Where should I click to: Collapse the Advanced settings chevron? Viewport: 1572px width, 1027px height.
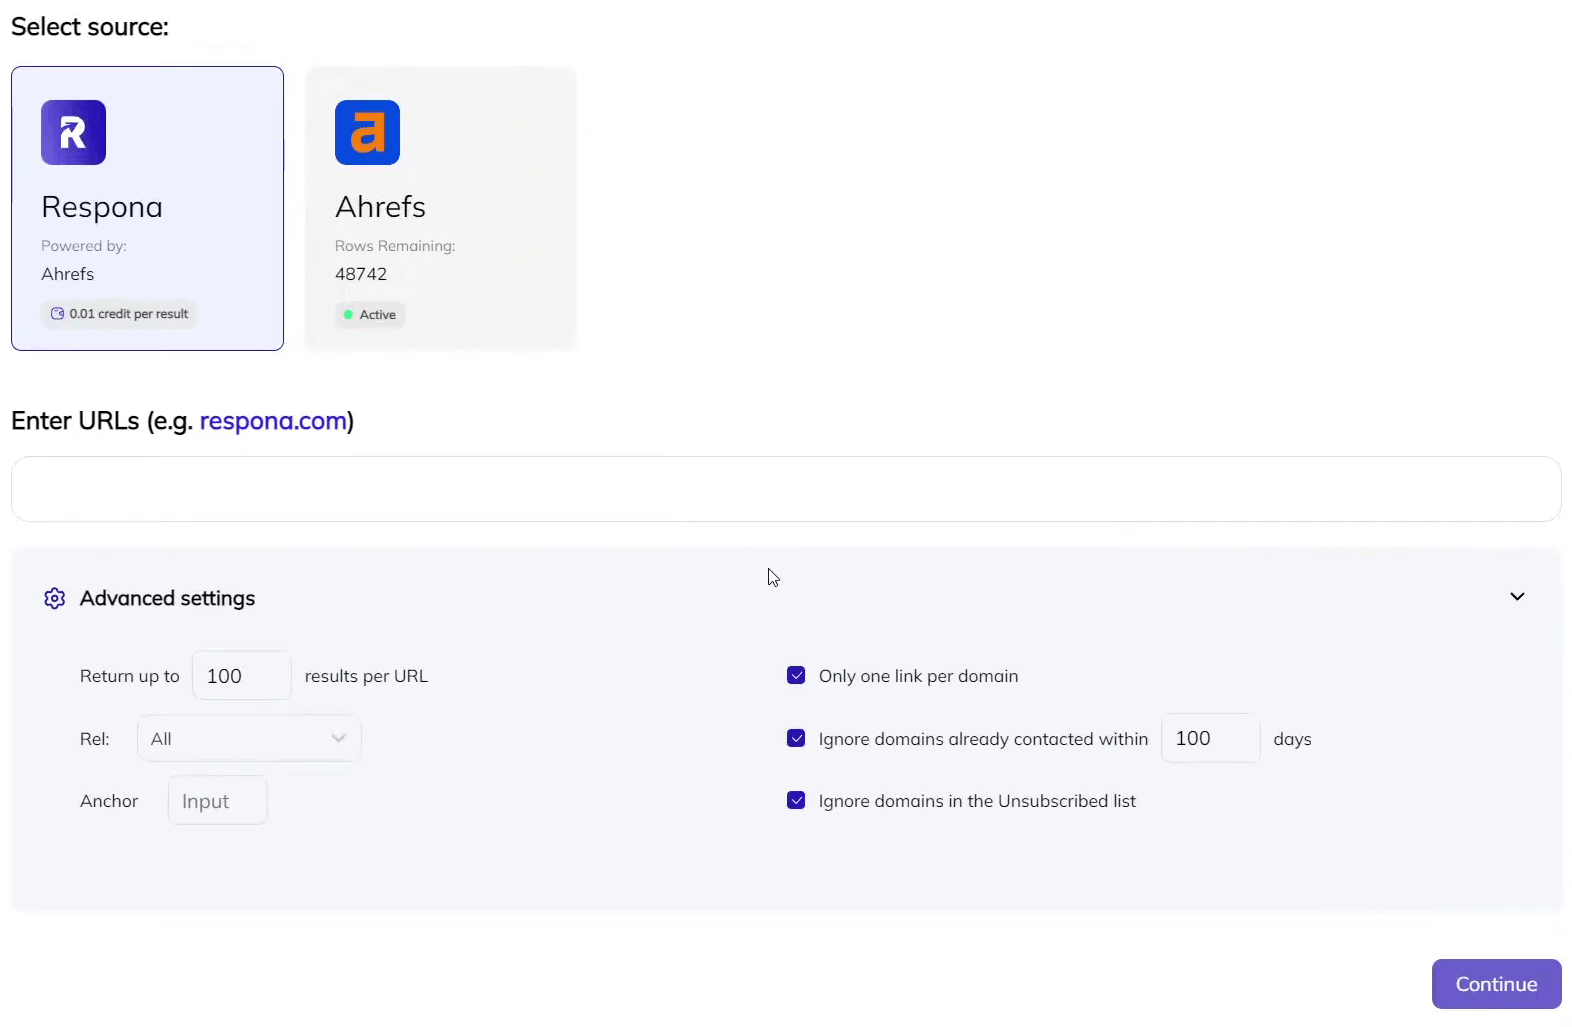tap(1517, 597)
